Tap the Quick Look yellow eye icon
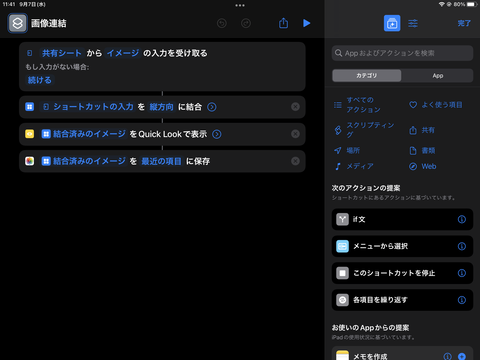 [x=30, y=134]
